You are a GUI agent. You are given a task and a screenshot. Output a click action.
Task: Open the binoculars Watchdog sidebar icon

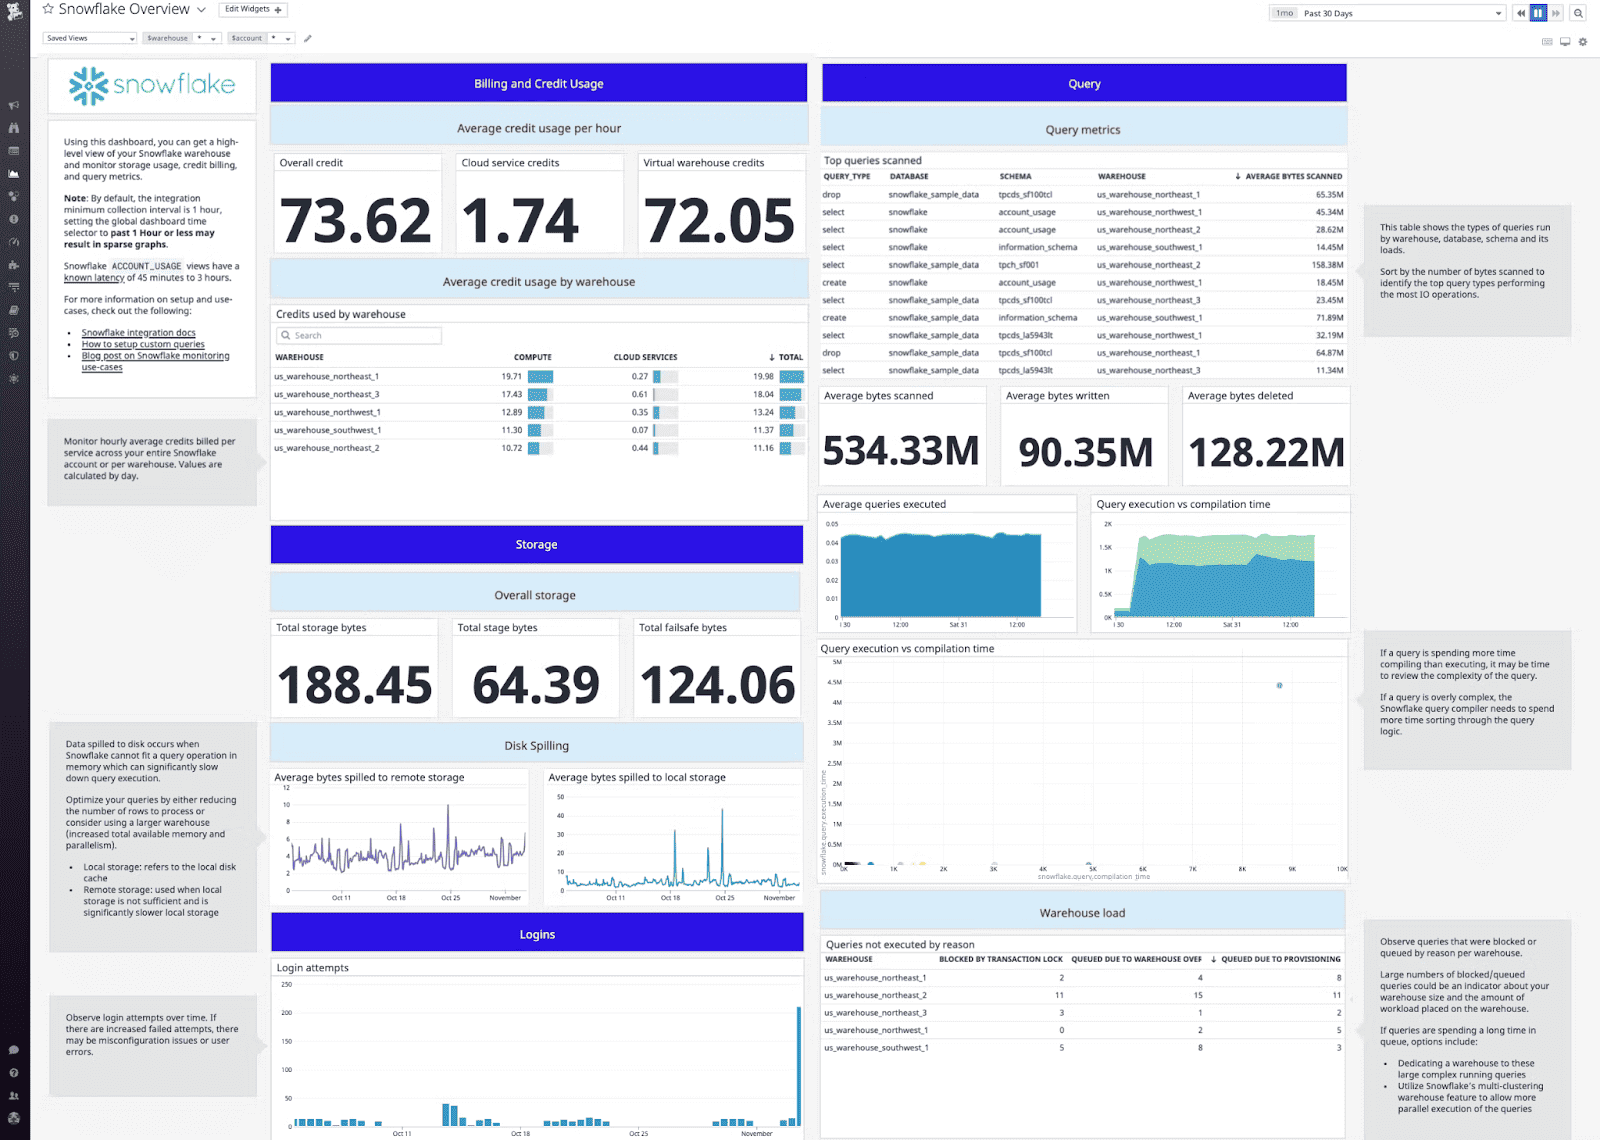(14, 128)
